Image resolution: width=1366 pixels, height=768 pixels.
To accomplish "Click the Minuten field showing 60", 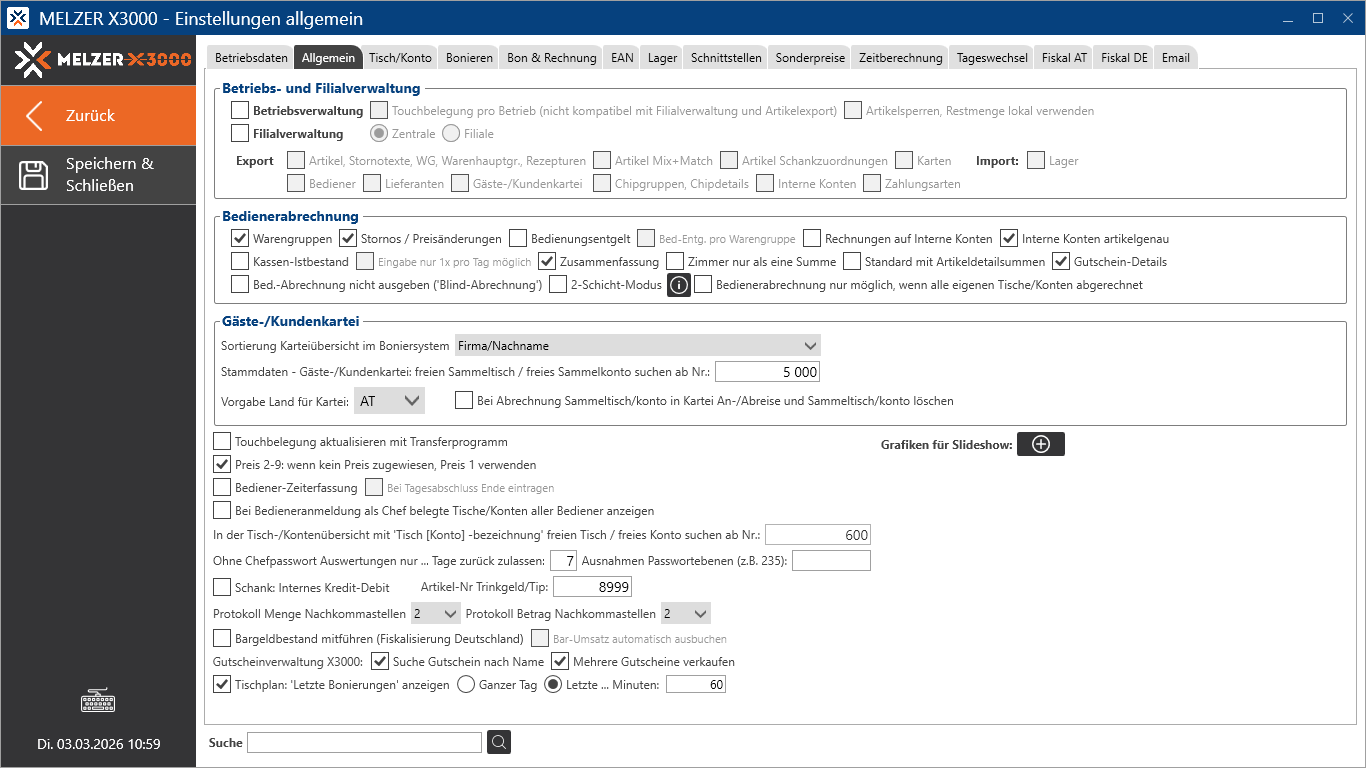I will point(696,685).
